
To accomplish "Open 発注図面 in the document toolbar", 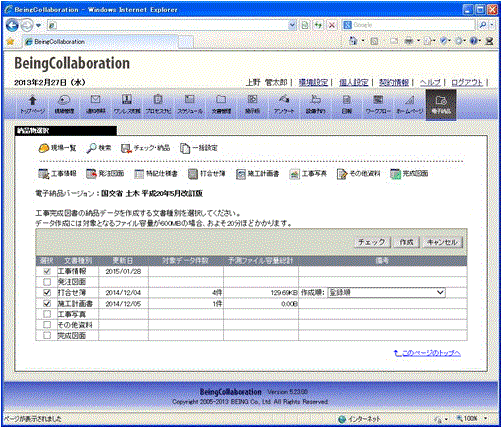I will 105,173.
